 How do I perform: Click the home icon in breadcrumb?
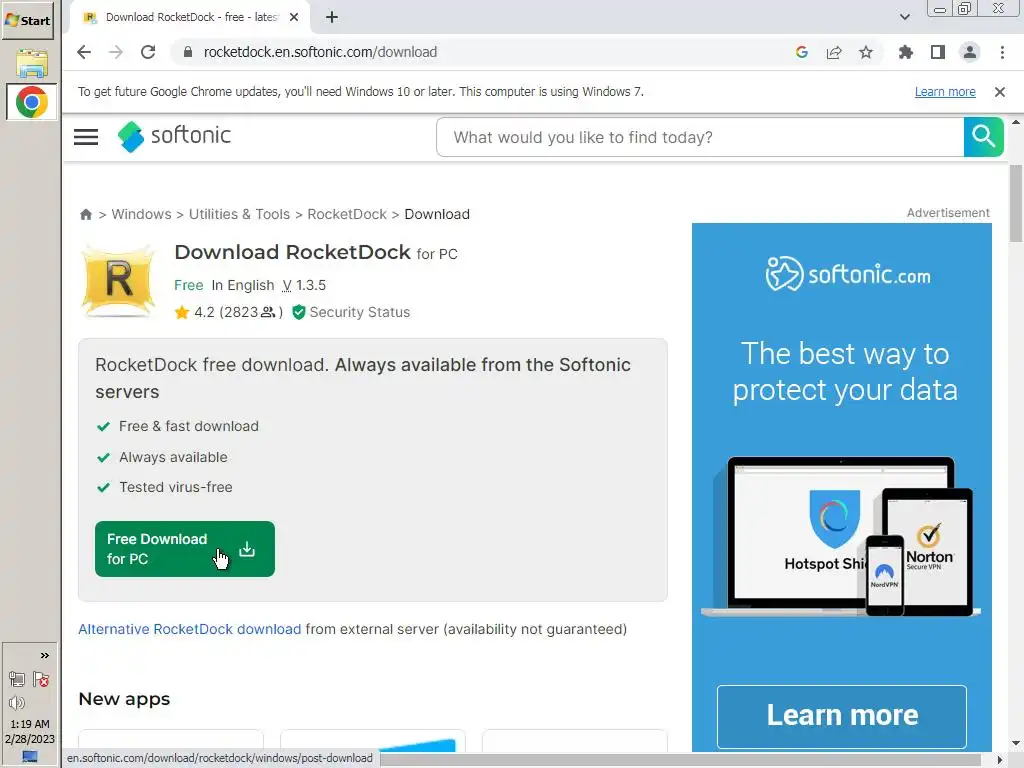click(x=86, y=214)
